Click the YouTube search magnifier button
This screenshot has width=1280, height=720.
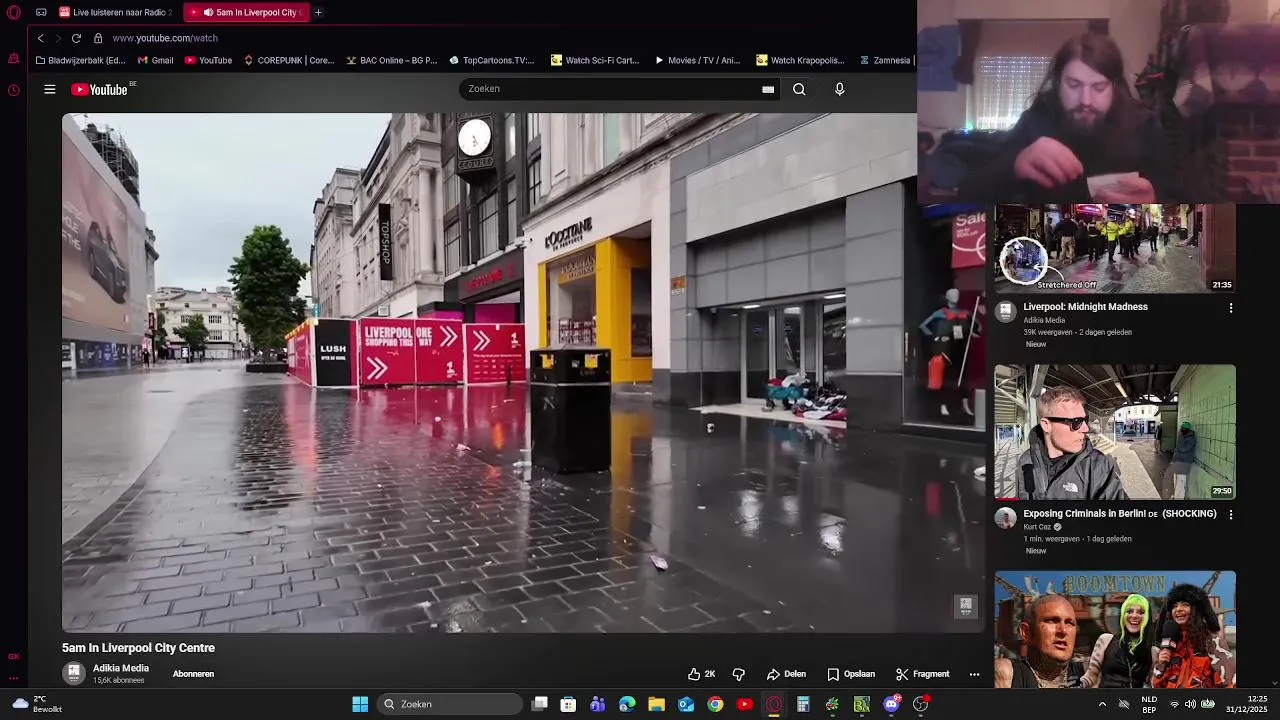pos(799,89)
